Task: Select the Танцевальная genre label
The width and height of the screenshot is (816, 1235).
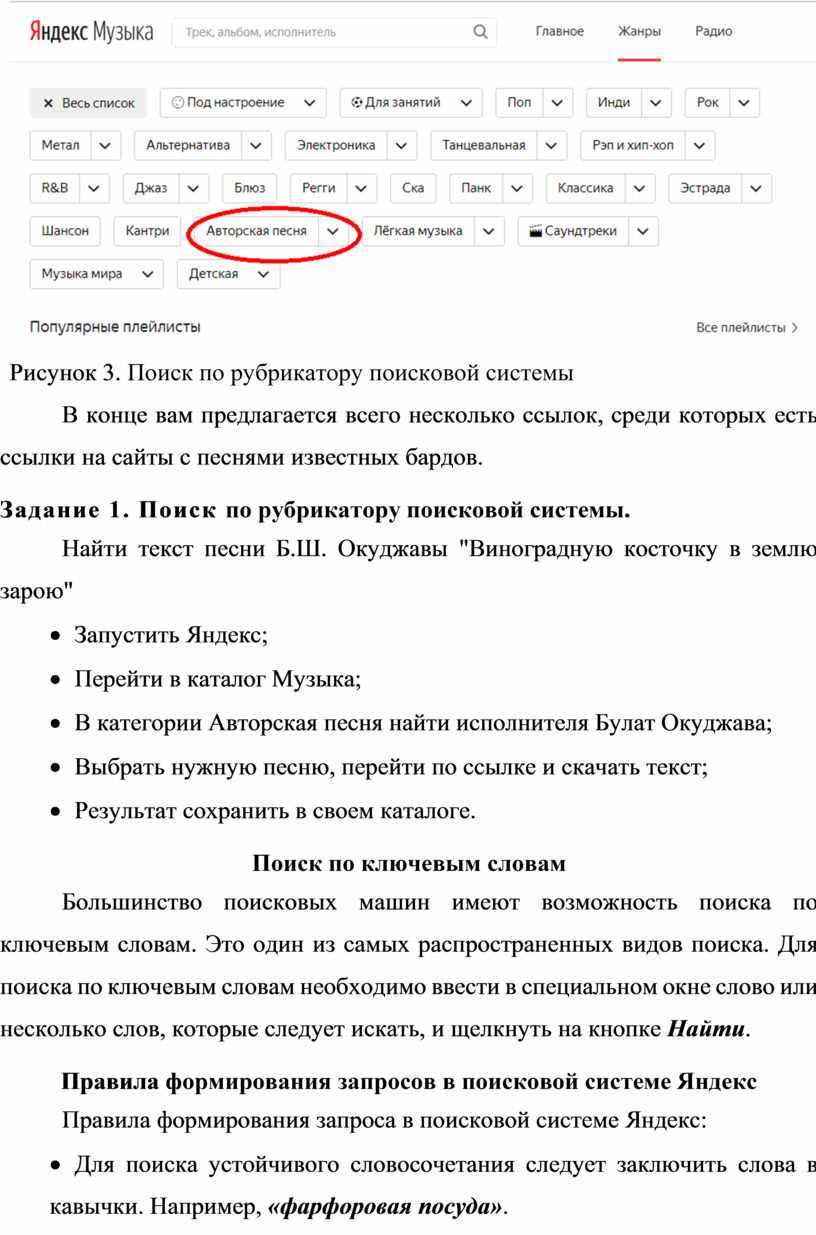Action: [x=483, y=146]
